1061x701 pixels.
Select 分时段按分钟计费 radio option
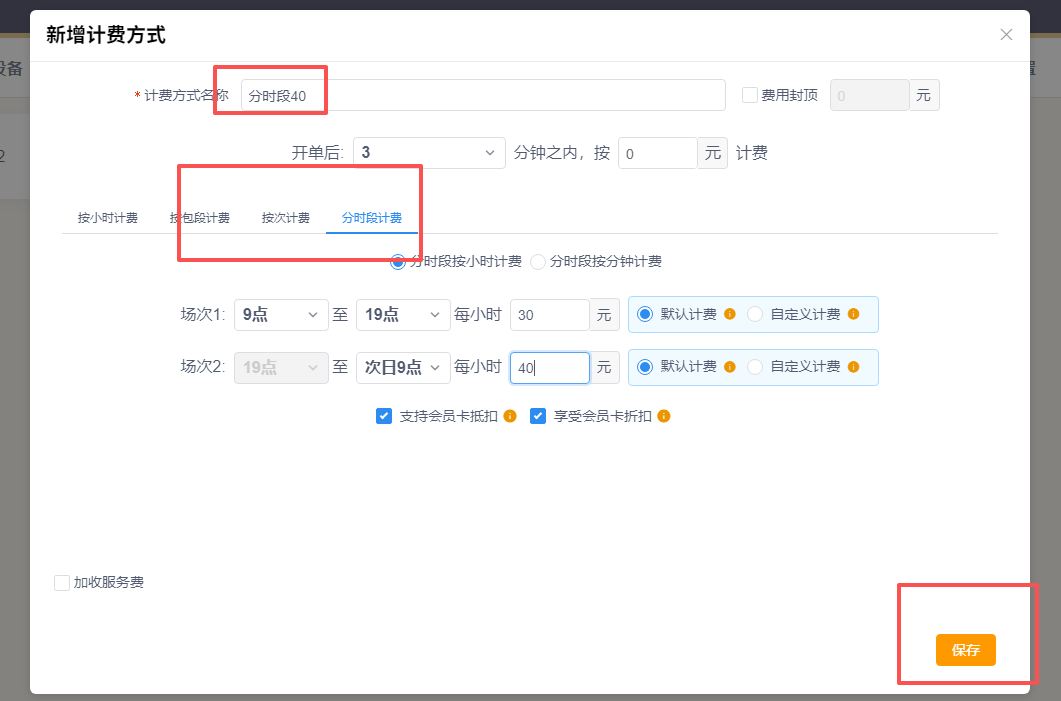pos(538,262)
